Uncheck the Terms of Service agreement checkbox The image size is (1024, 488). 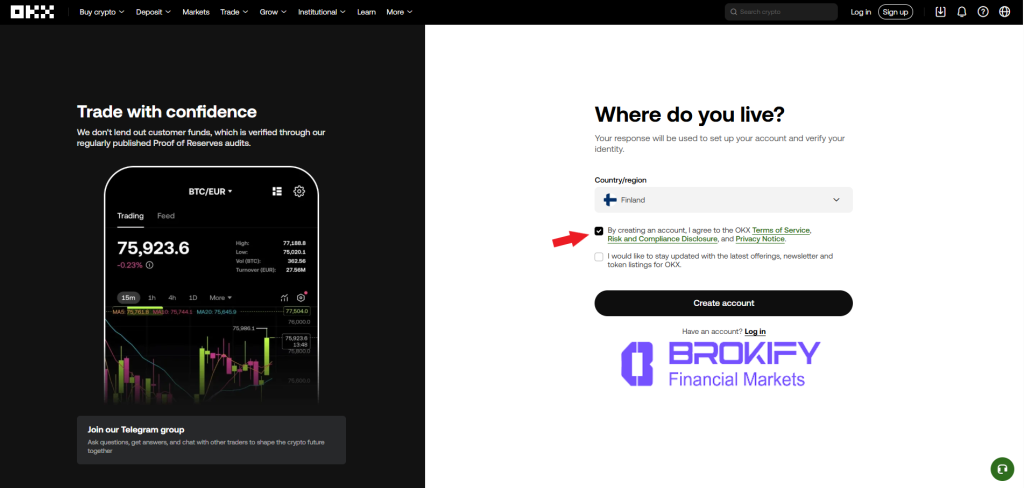tap(599, 231)
